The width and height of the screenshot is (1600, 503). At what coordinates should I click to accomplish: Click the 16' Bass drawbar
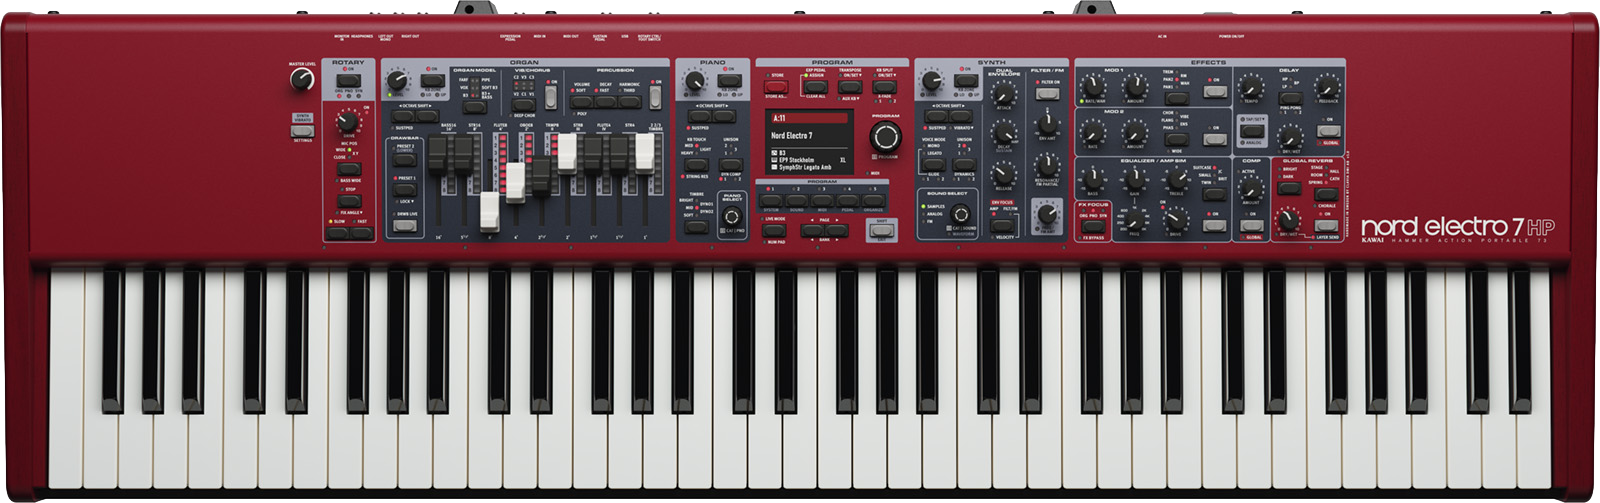pyautogui.click(x=438, y=155)
